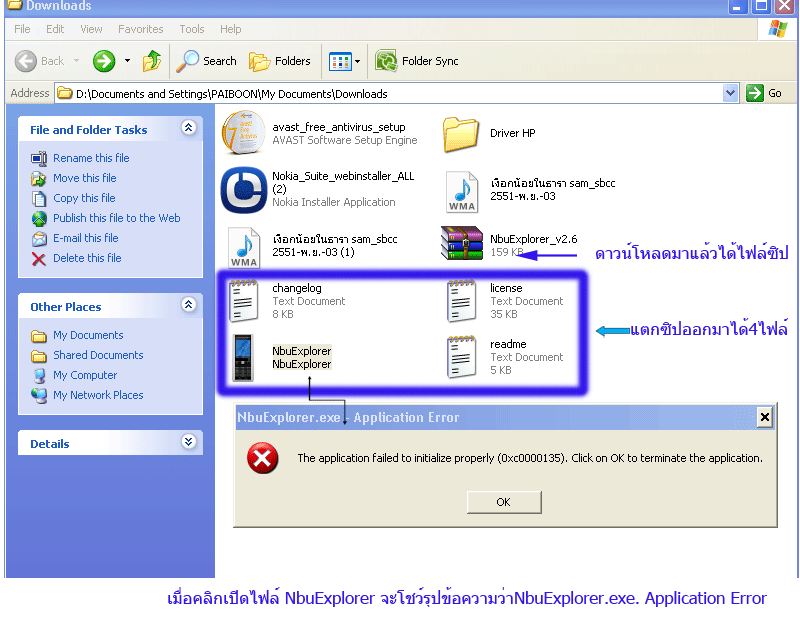Viewport: 800px width, 644px height.
Task: Click the Rename this file icon
Action: tap(39, 159)
